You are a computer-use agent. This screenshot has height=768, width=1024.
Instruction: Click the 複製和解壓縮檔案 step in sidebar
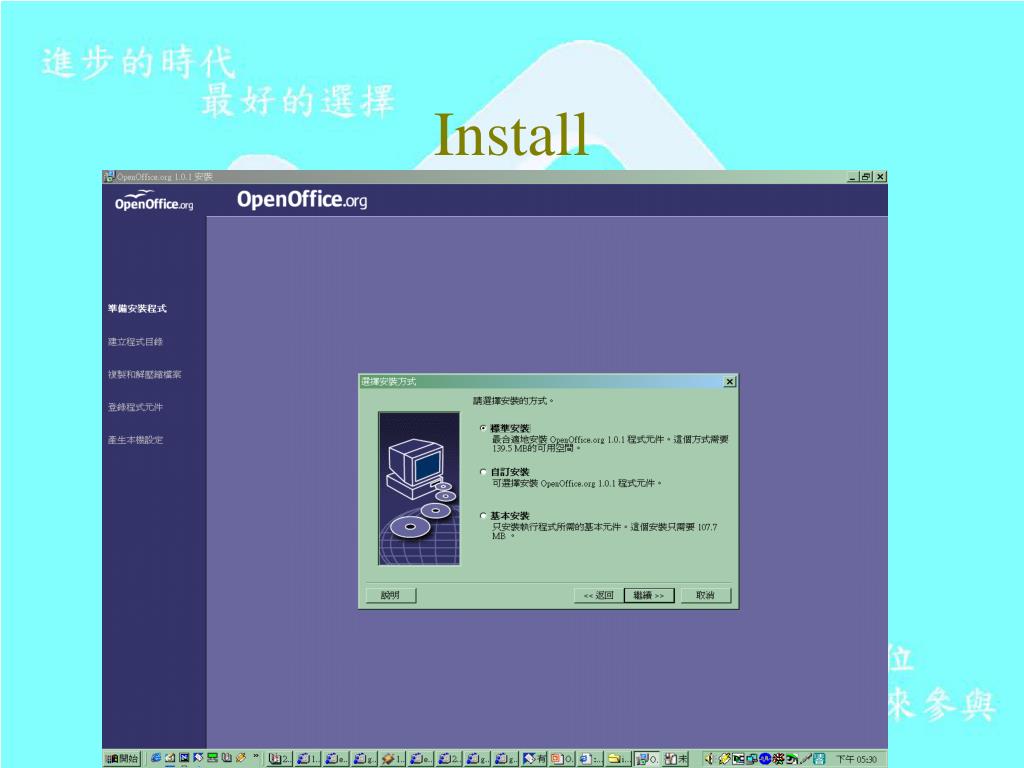click(x=144, y=374)
